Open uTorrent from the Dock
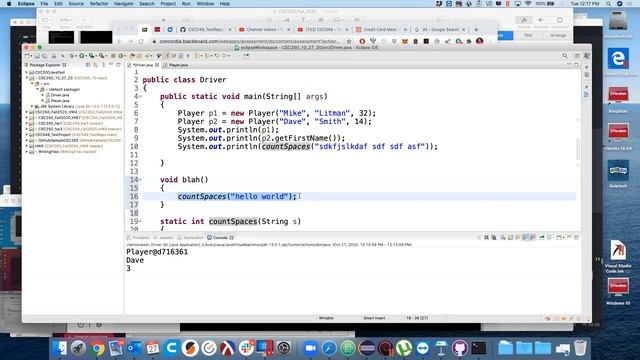 404,348
